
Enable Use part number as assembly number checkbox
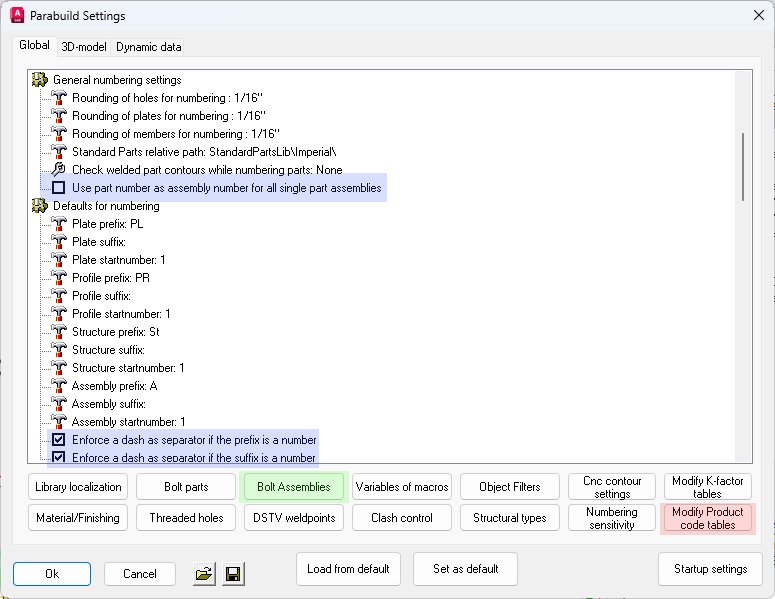tap(59, 188)
